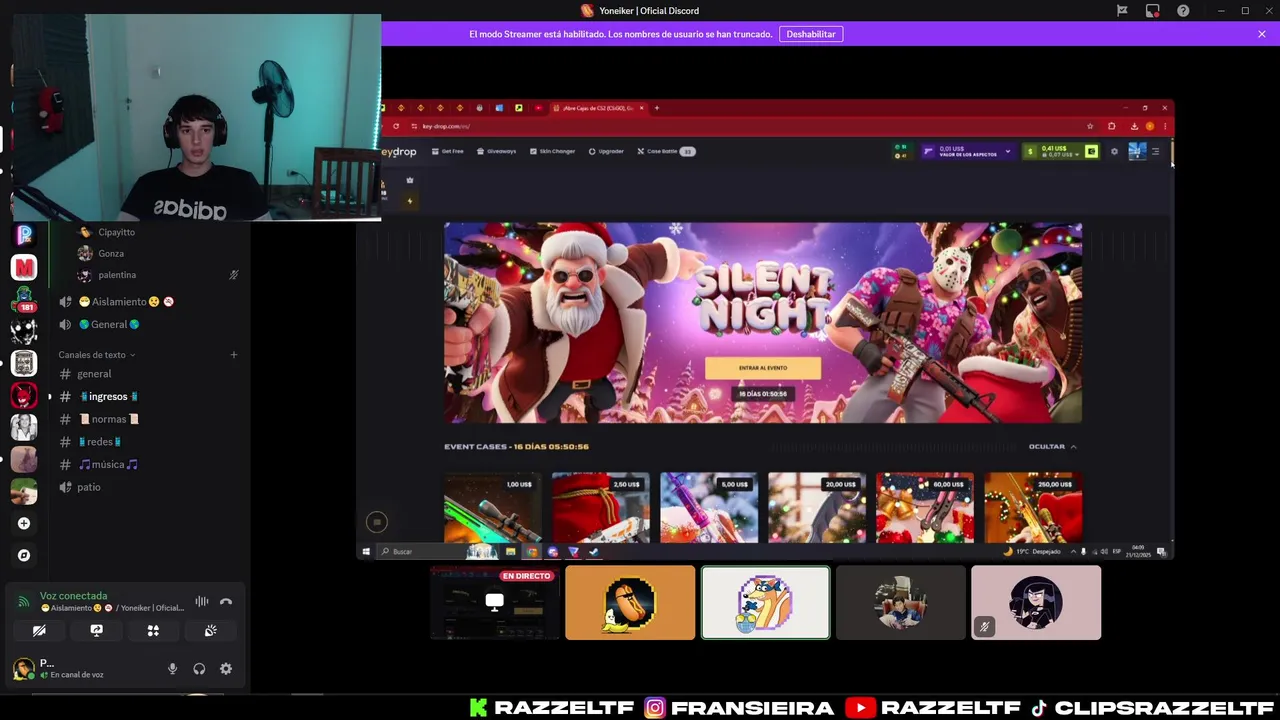
Task: Share your screen from voice panel
Action: (96, 631)
